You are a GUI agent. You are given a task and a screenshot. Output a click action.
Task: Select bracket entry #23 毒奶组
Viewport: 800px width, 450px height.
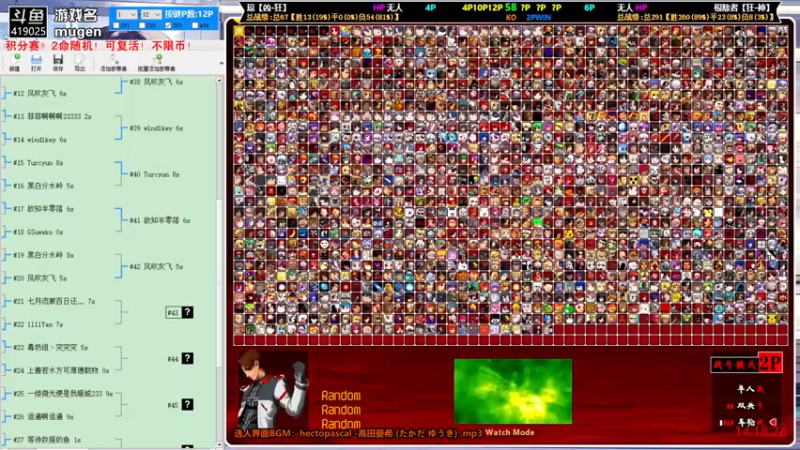pos(51,347)
